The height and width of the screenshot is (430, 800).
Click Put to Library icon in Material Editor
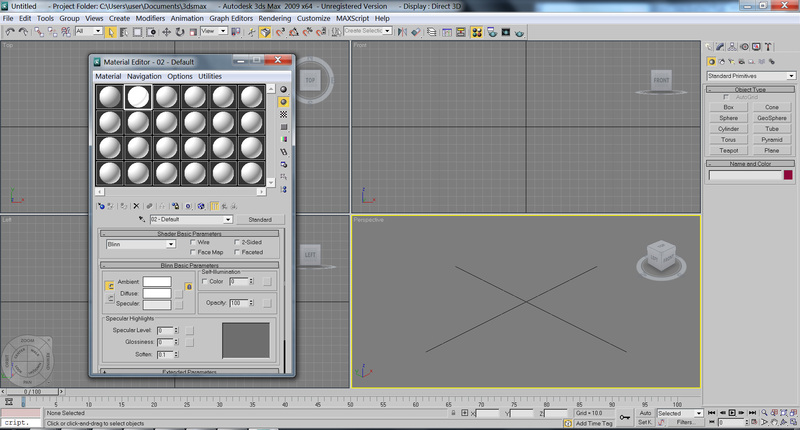(175, 206)
